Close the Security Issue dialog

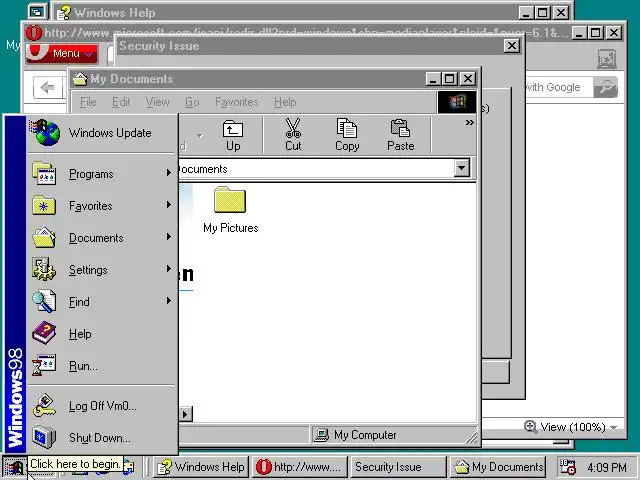[x=512, y=46]
